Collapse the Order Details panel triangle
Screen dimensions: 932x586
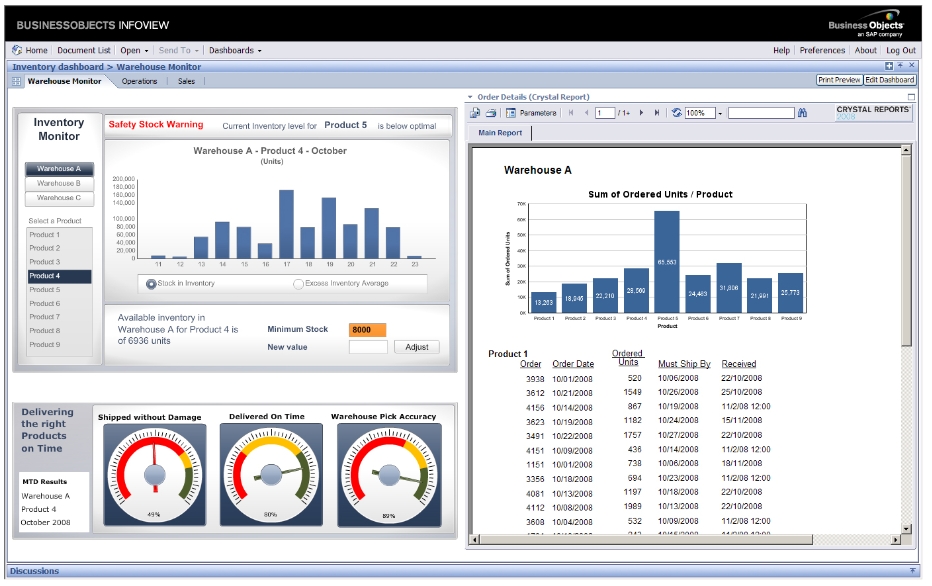(x=470, y=97)
